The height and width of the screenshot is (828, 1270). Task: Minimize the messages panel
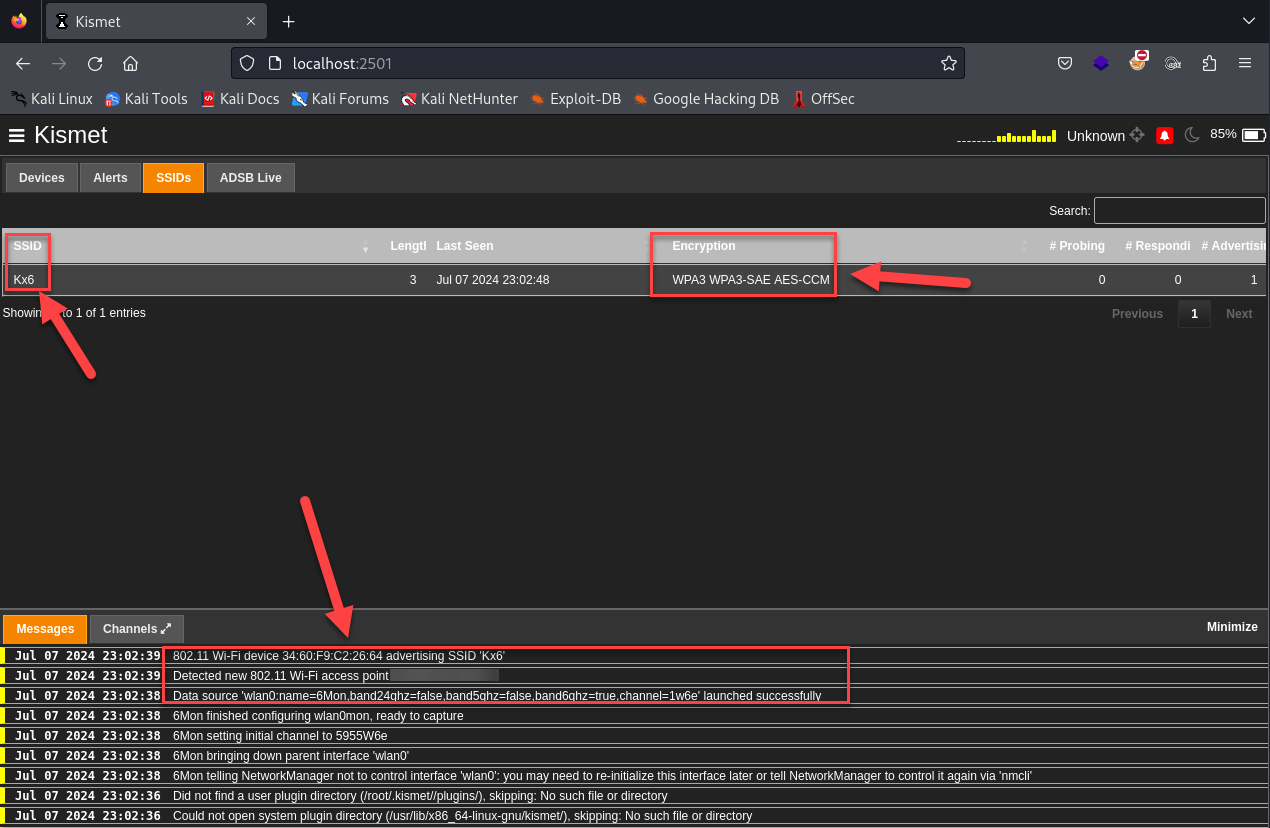(x=1231, y=627)
